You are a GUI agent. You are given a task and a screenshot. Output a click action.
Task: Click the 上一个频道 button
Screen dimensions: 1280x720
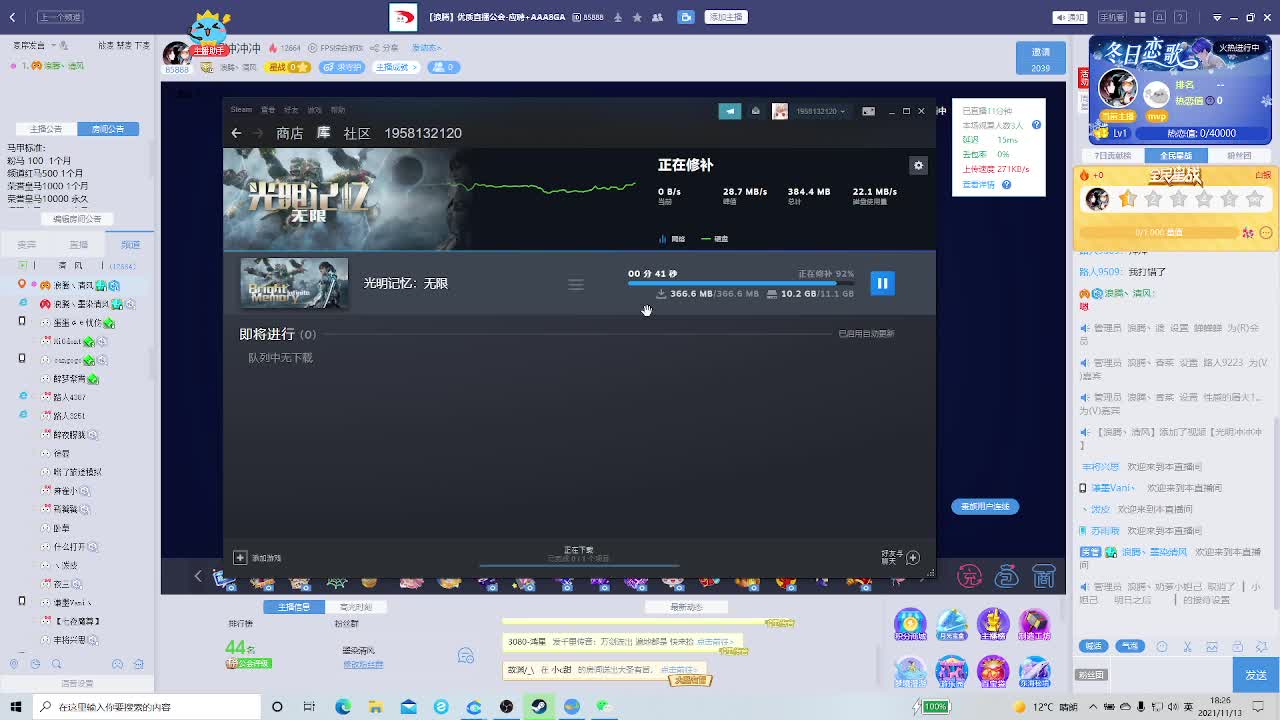[x=60, y=17]
